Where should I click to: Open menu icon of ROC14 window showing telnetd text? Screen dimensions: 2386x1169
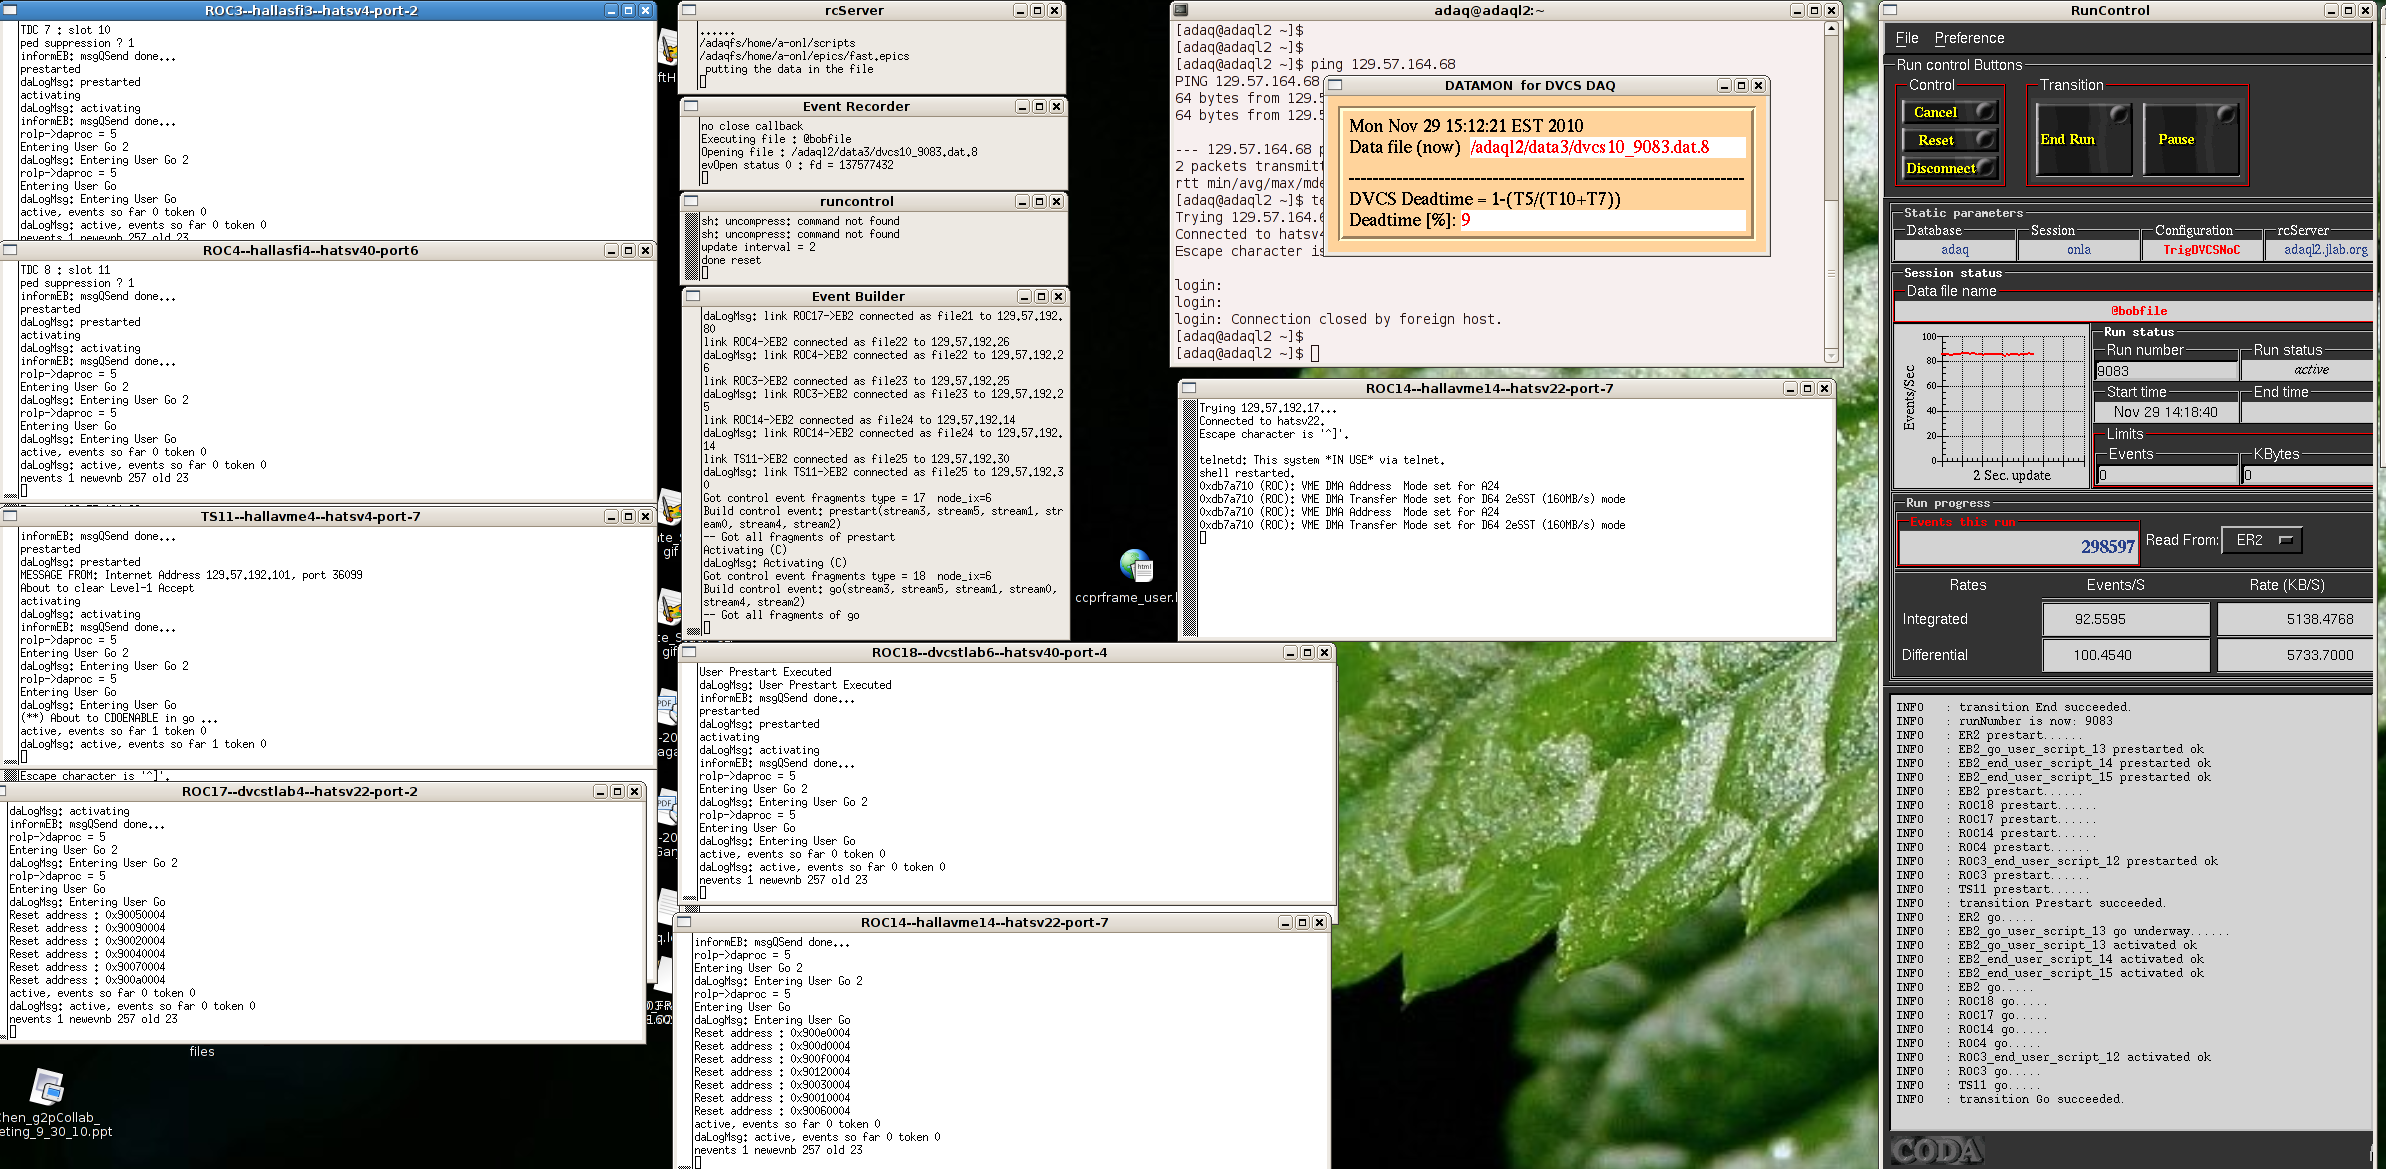pyautogui.click(x=1189, y=388)
